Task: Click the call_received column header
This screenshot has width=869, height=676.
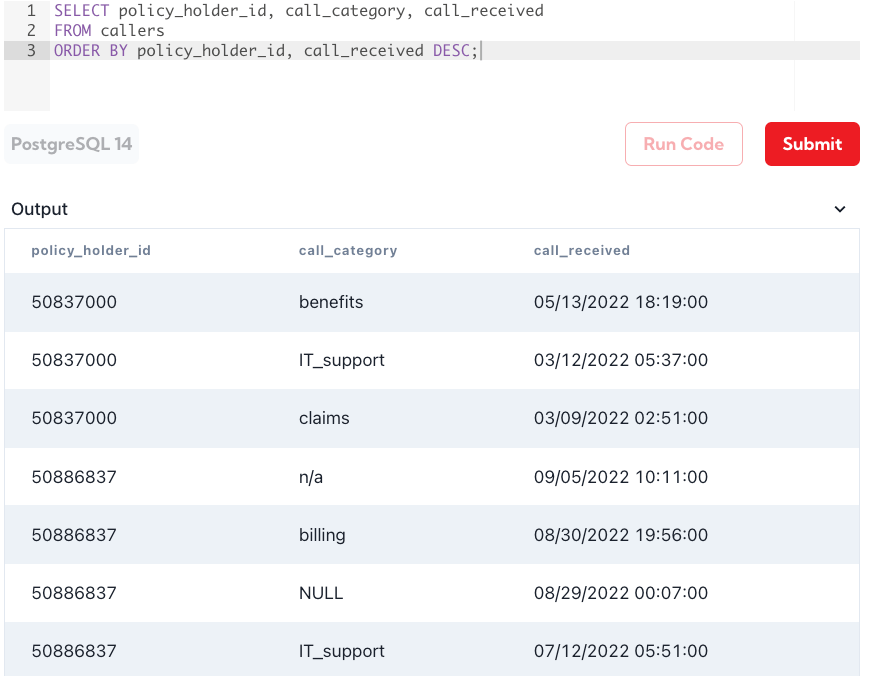Action: click(x=581, y=250)
